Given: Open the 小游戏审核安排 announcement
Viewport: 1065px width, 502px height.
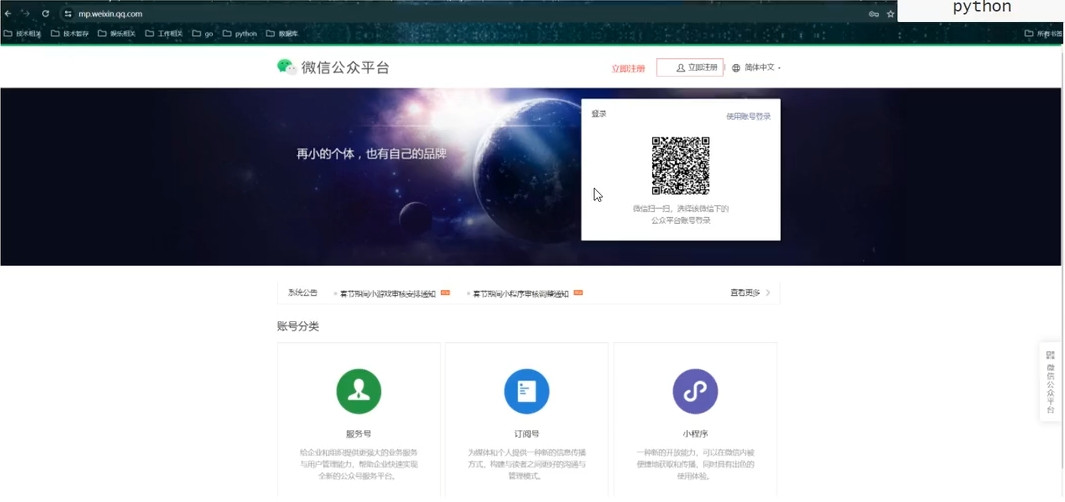Looking at the screenshot, I should 388,293.
